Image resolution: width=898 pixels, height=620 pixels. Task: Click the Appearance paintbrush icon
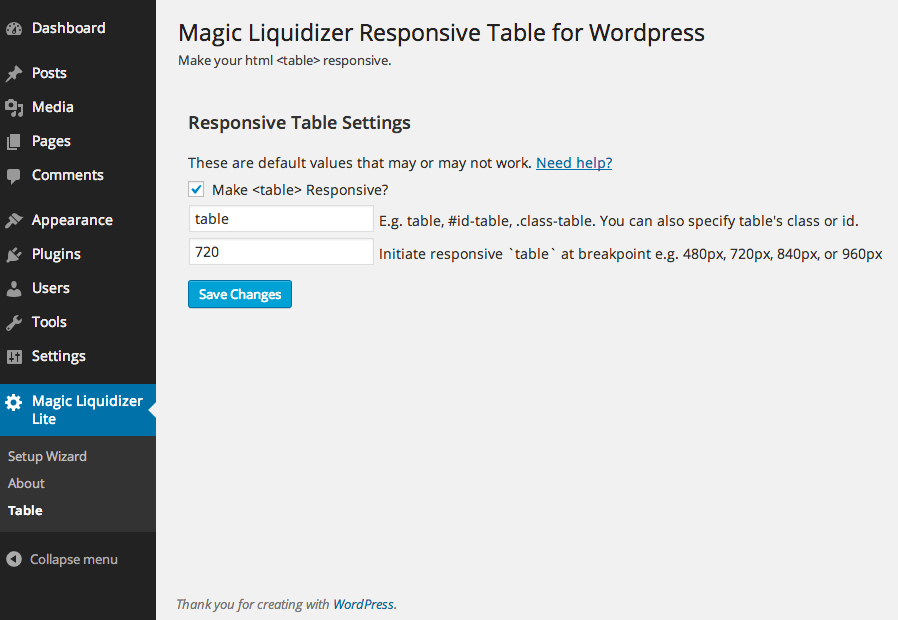14,220
